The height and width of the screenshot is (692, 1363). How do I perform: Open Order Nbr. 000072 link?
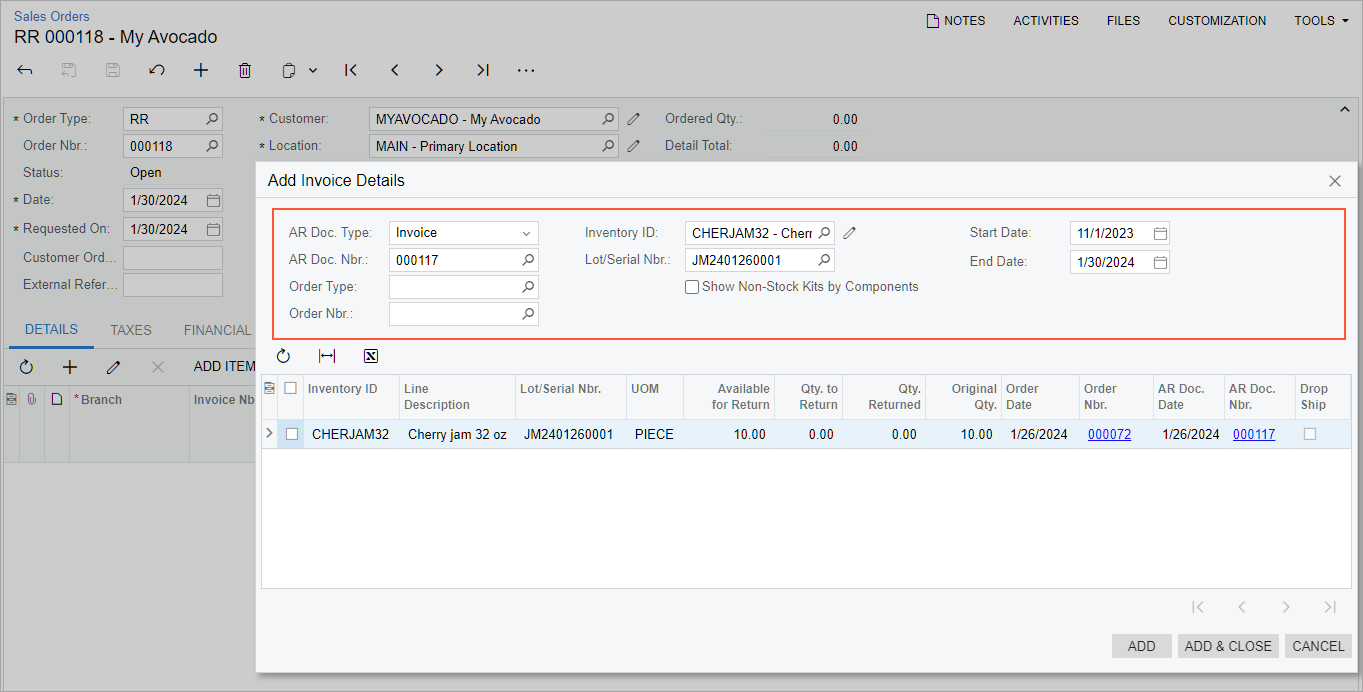point(1110,434)
